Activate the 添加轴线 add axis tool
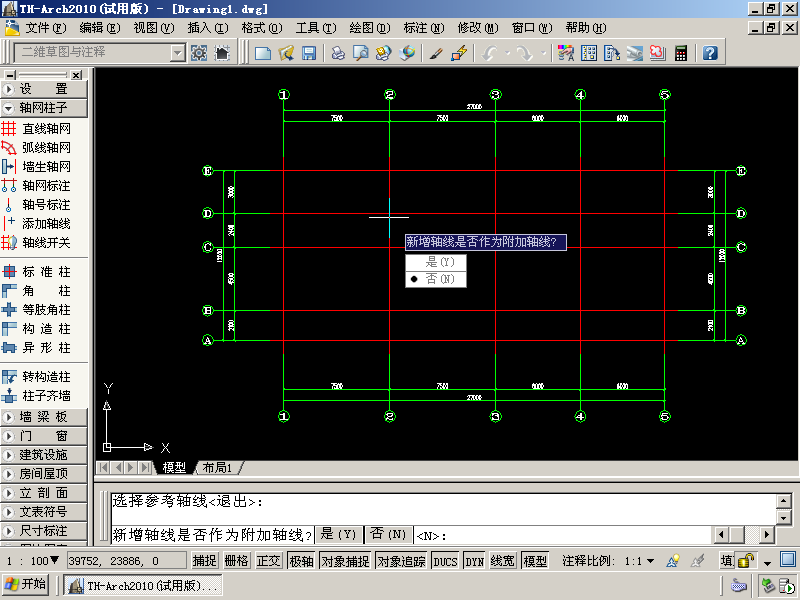 pos(37,223)
